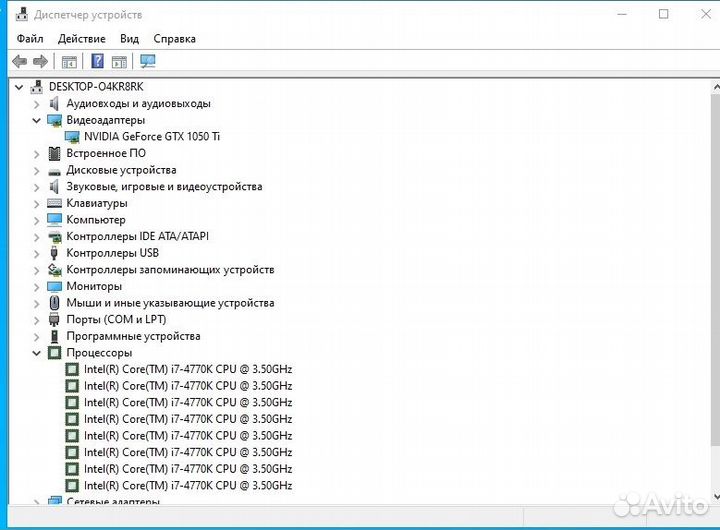Click the keyboard icon beside Клавиатуры
Image resolution: width=720 pixels, height=530 pixels.
tap(55, 203)
